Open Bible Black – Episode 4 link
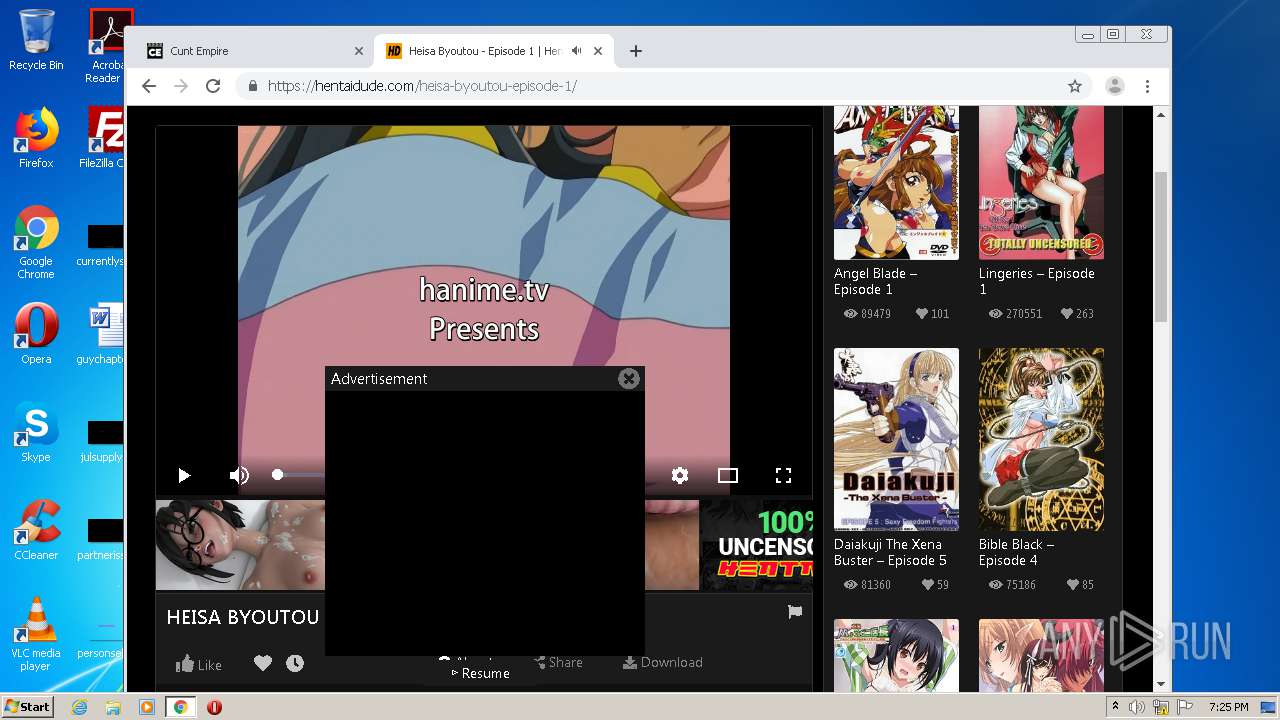Image resolution: width=1280 pixels, height=720 pixels. click(x=1016, y=552)
